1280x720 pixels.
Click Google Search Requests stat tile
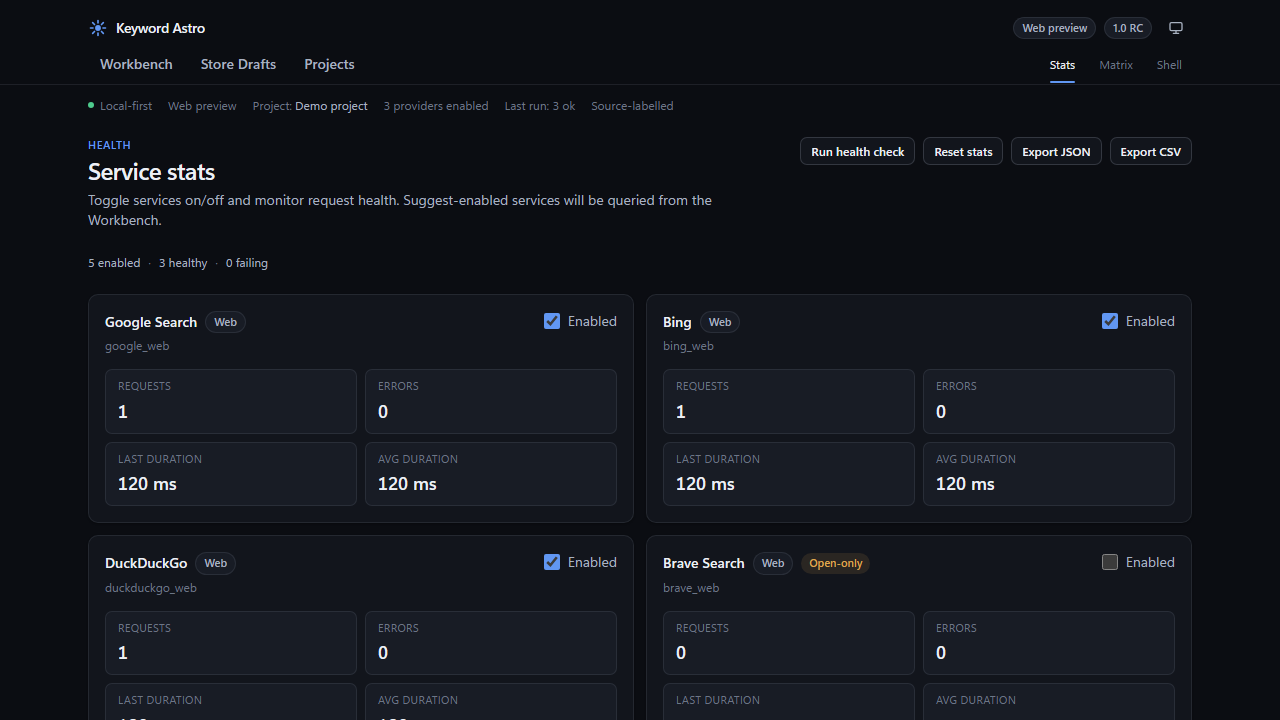click(231, 401)
